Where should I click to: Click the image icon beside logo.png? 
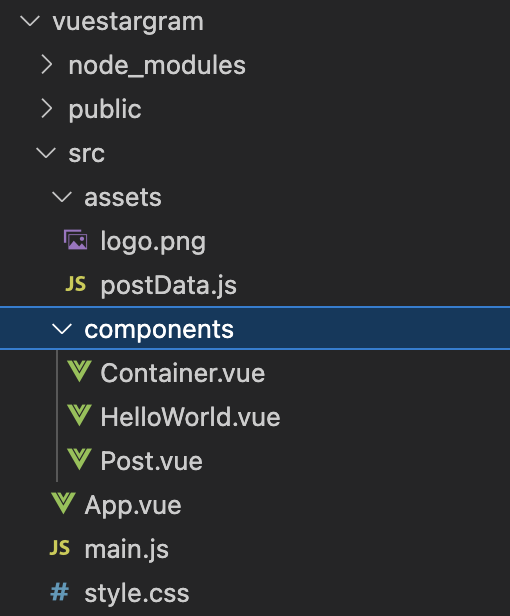[76, 240]
